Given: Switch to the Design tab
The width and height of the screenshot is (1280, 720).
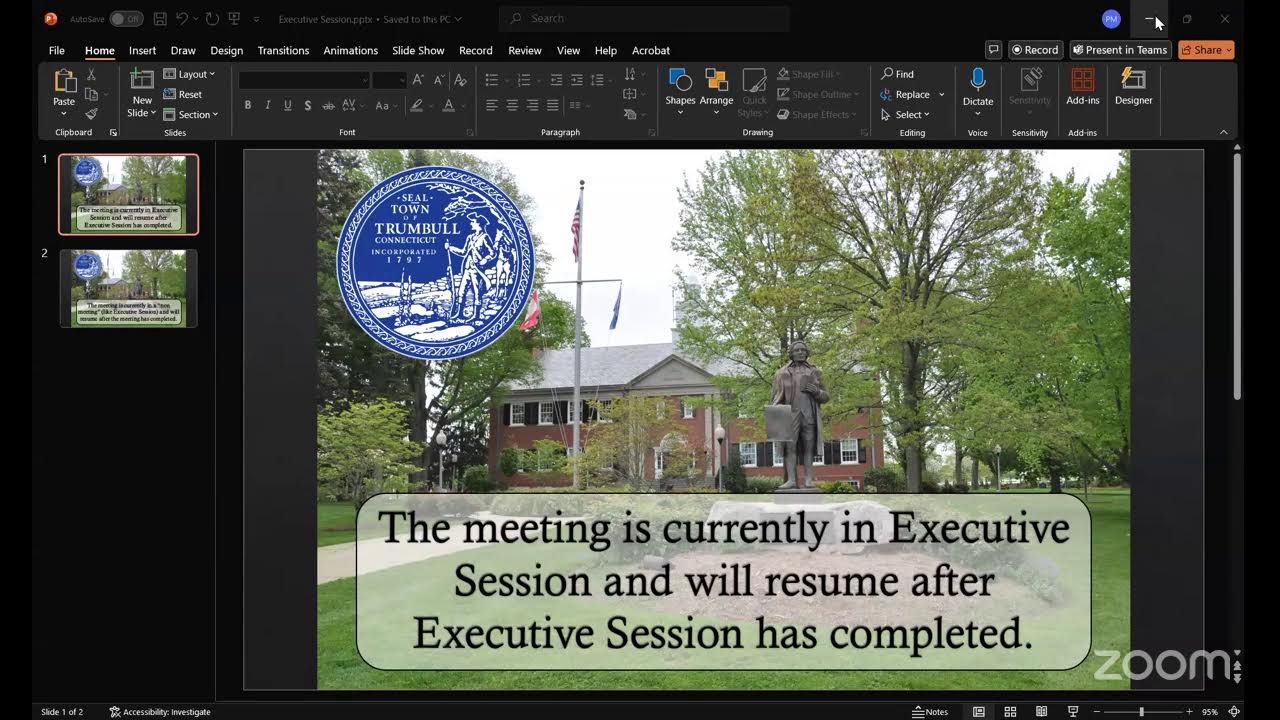Looking at the screenshot, I should (x=226, y=50).
